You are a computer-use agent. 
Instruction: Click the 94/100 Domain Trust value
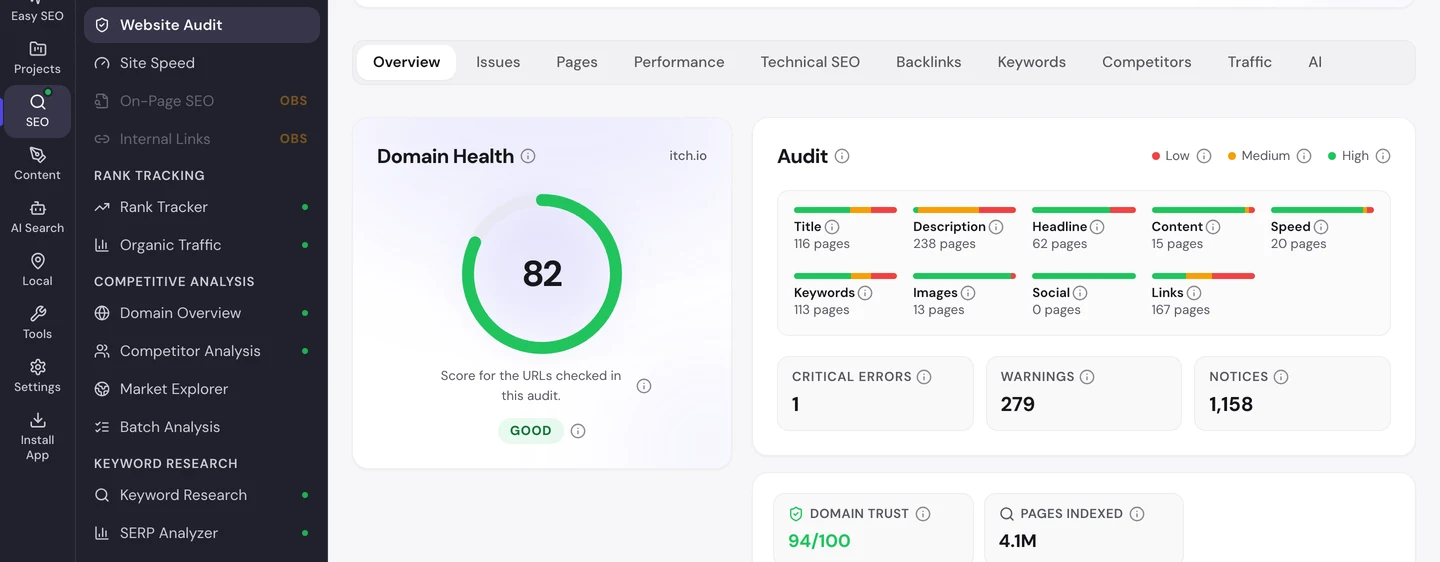click(x=819, y=541)
